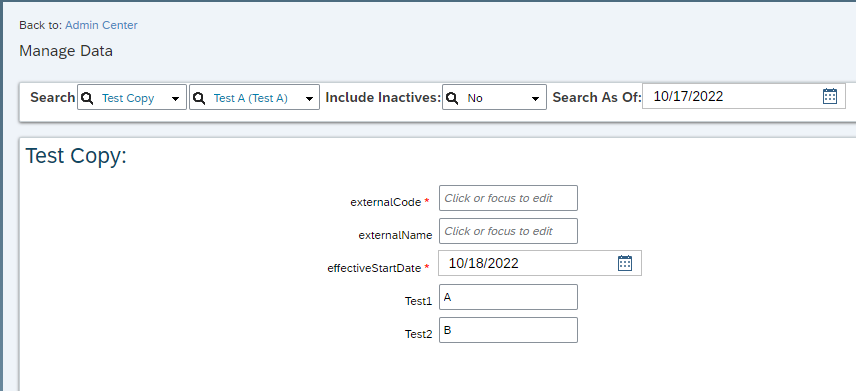Image resolution: width=856 pixels, height=391 pixels.
Task: Open calendar picker for Search As Of
Action: [829, 97]
